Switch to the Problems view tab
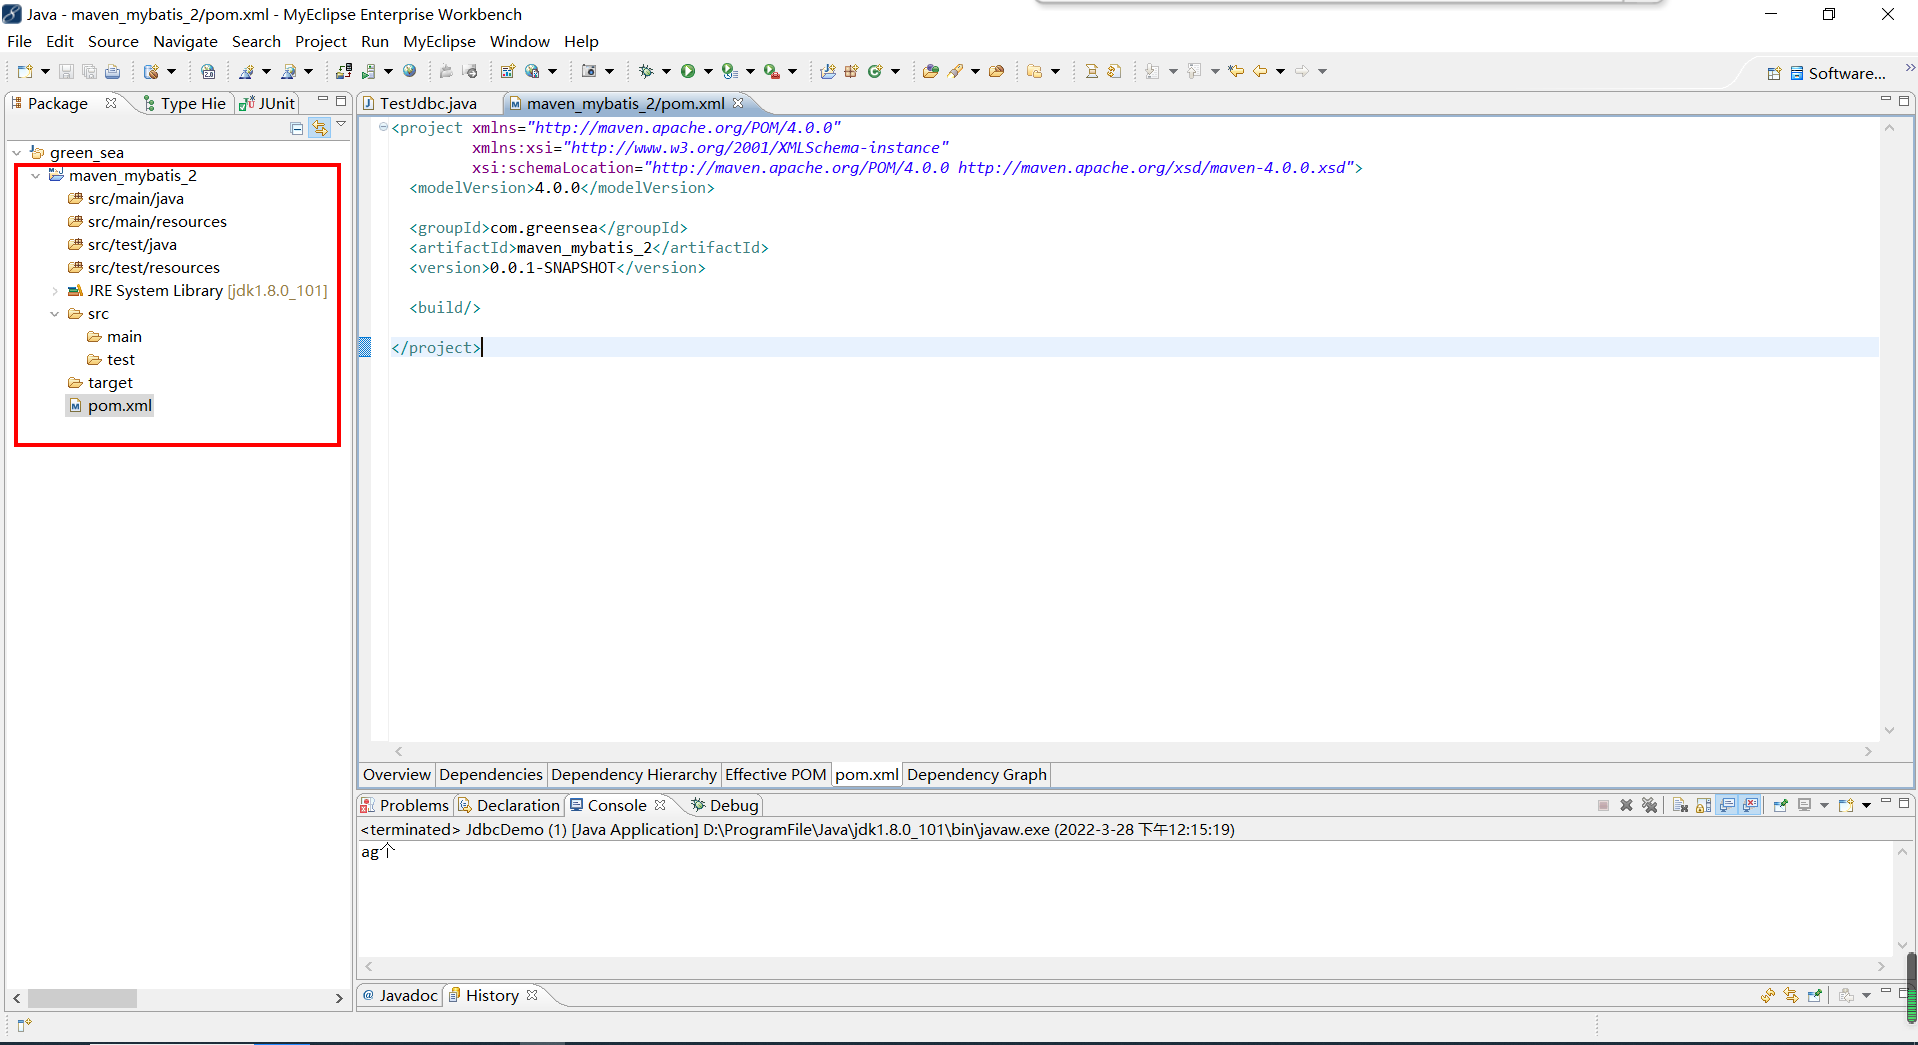This screenshot has height=1045, width=1918. pos(405,805)
